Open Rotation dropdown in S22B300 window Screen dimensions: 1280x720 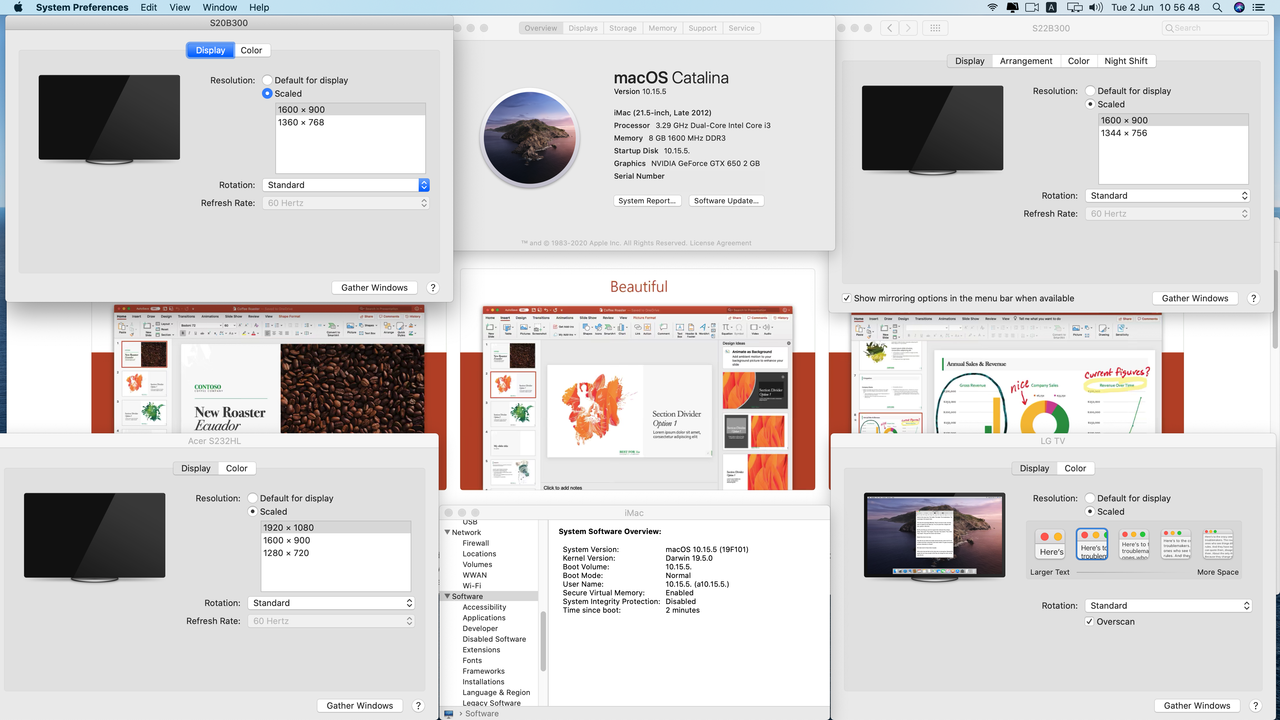pyautogui.click(x=1168, y=196)
